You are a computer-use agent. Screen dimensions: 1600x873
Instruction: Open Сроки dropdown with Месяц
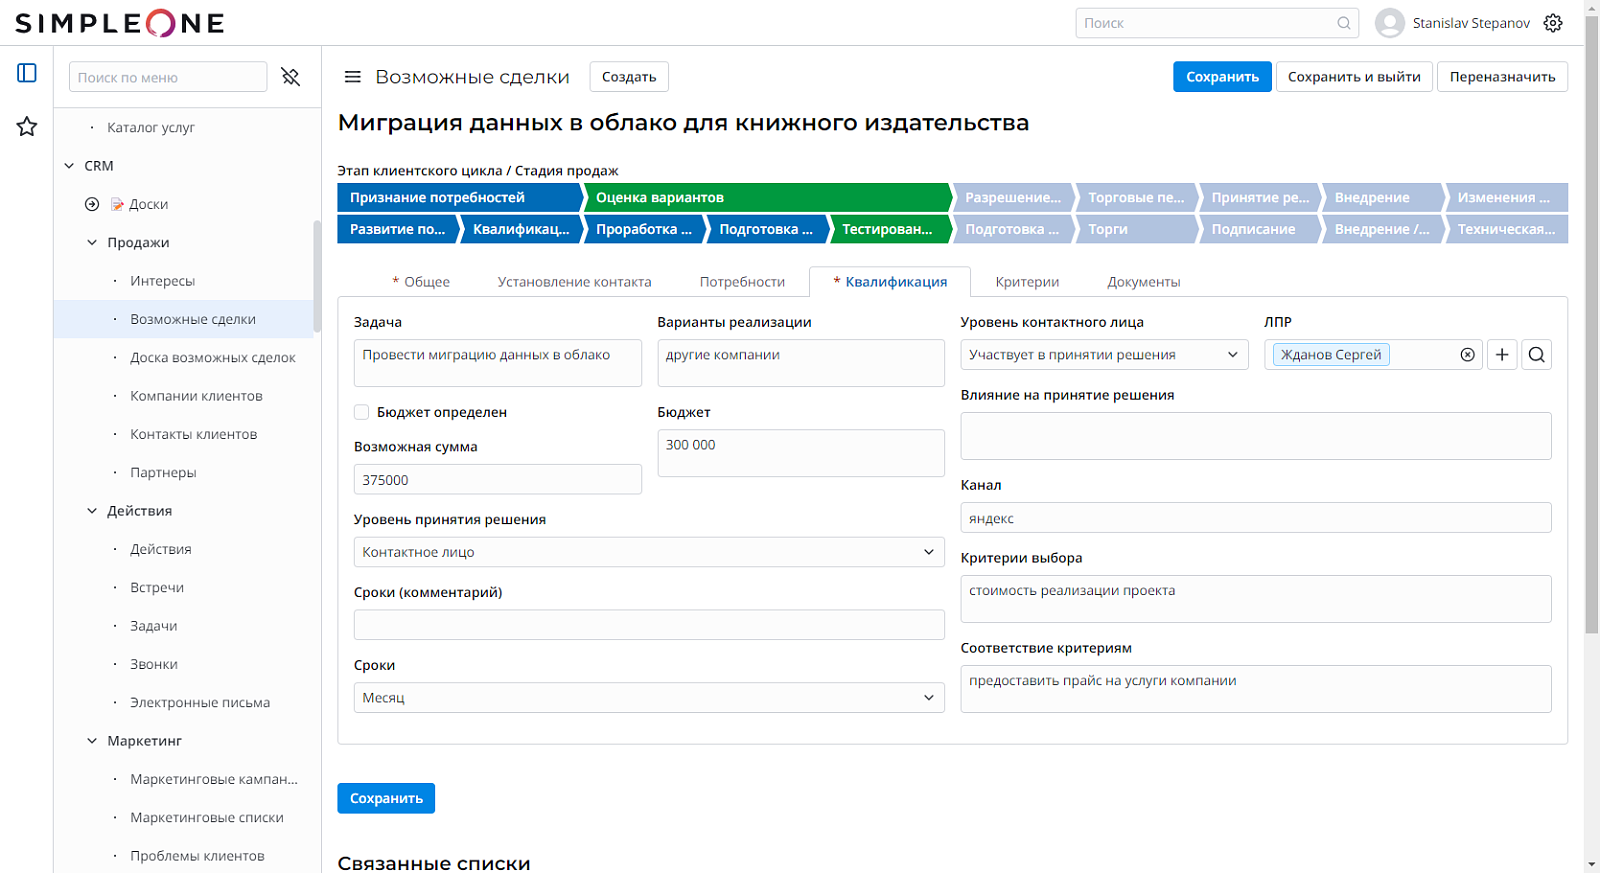point(649,698)
